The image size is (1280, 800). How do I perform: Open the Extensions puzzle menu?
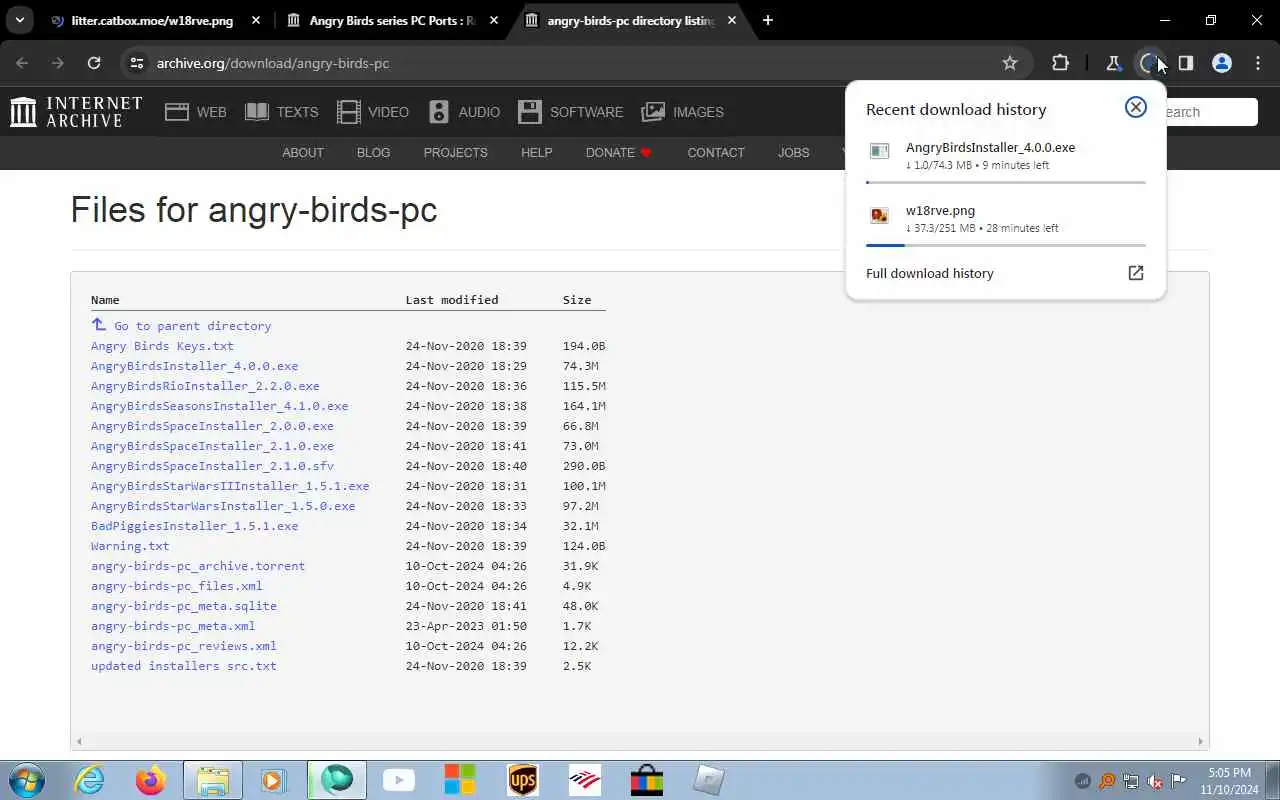point(1061,63)
